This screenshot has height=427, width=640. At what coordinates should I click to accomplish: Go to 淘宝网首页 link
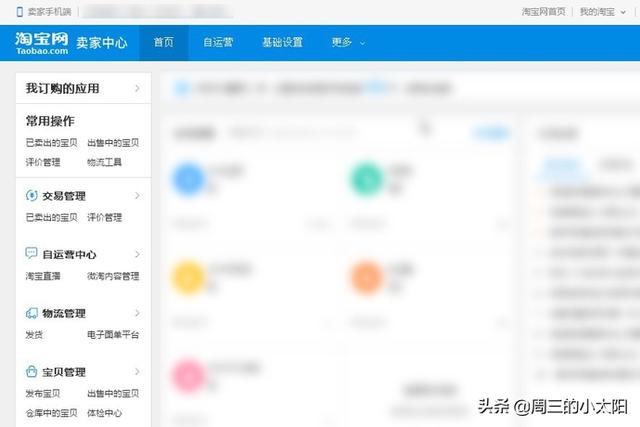click(543, 12)
